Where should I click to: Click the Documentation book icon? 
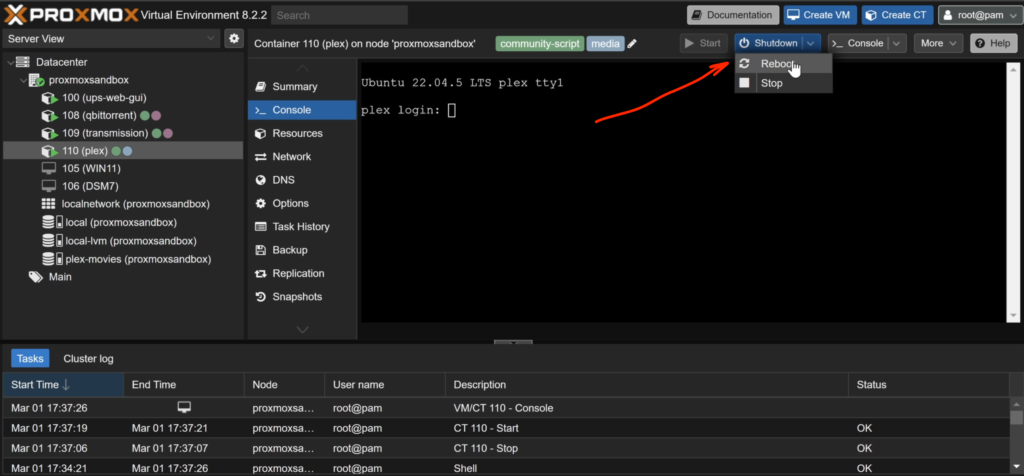696,15
